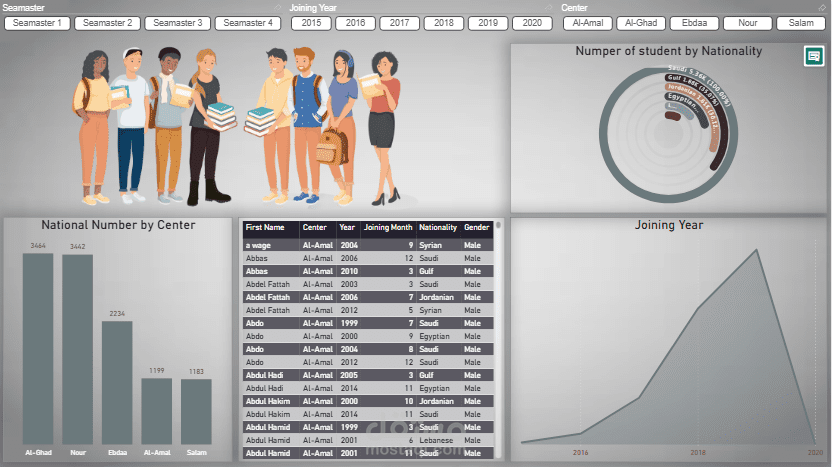Select the 'a wage' table row
The image size is (832, 467).
point(368,245)
